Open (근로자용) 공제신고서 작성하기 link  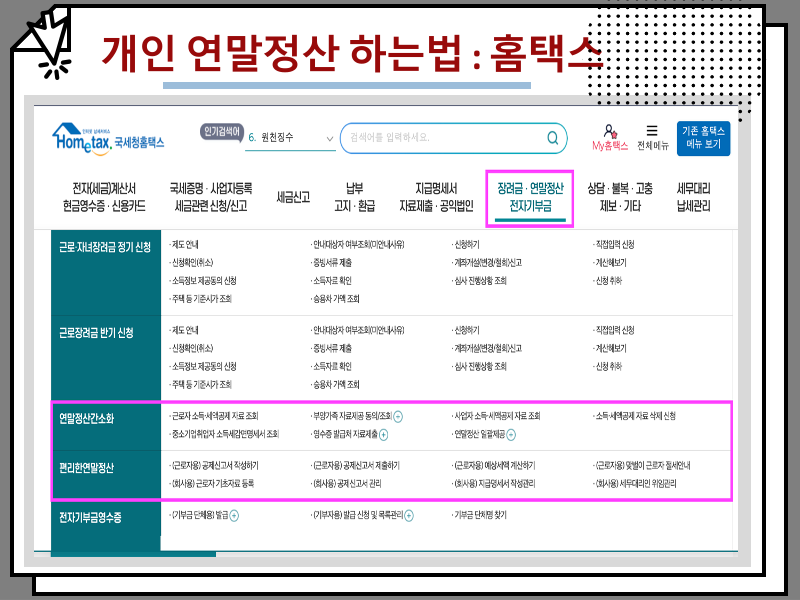coord(214,465)
